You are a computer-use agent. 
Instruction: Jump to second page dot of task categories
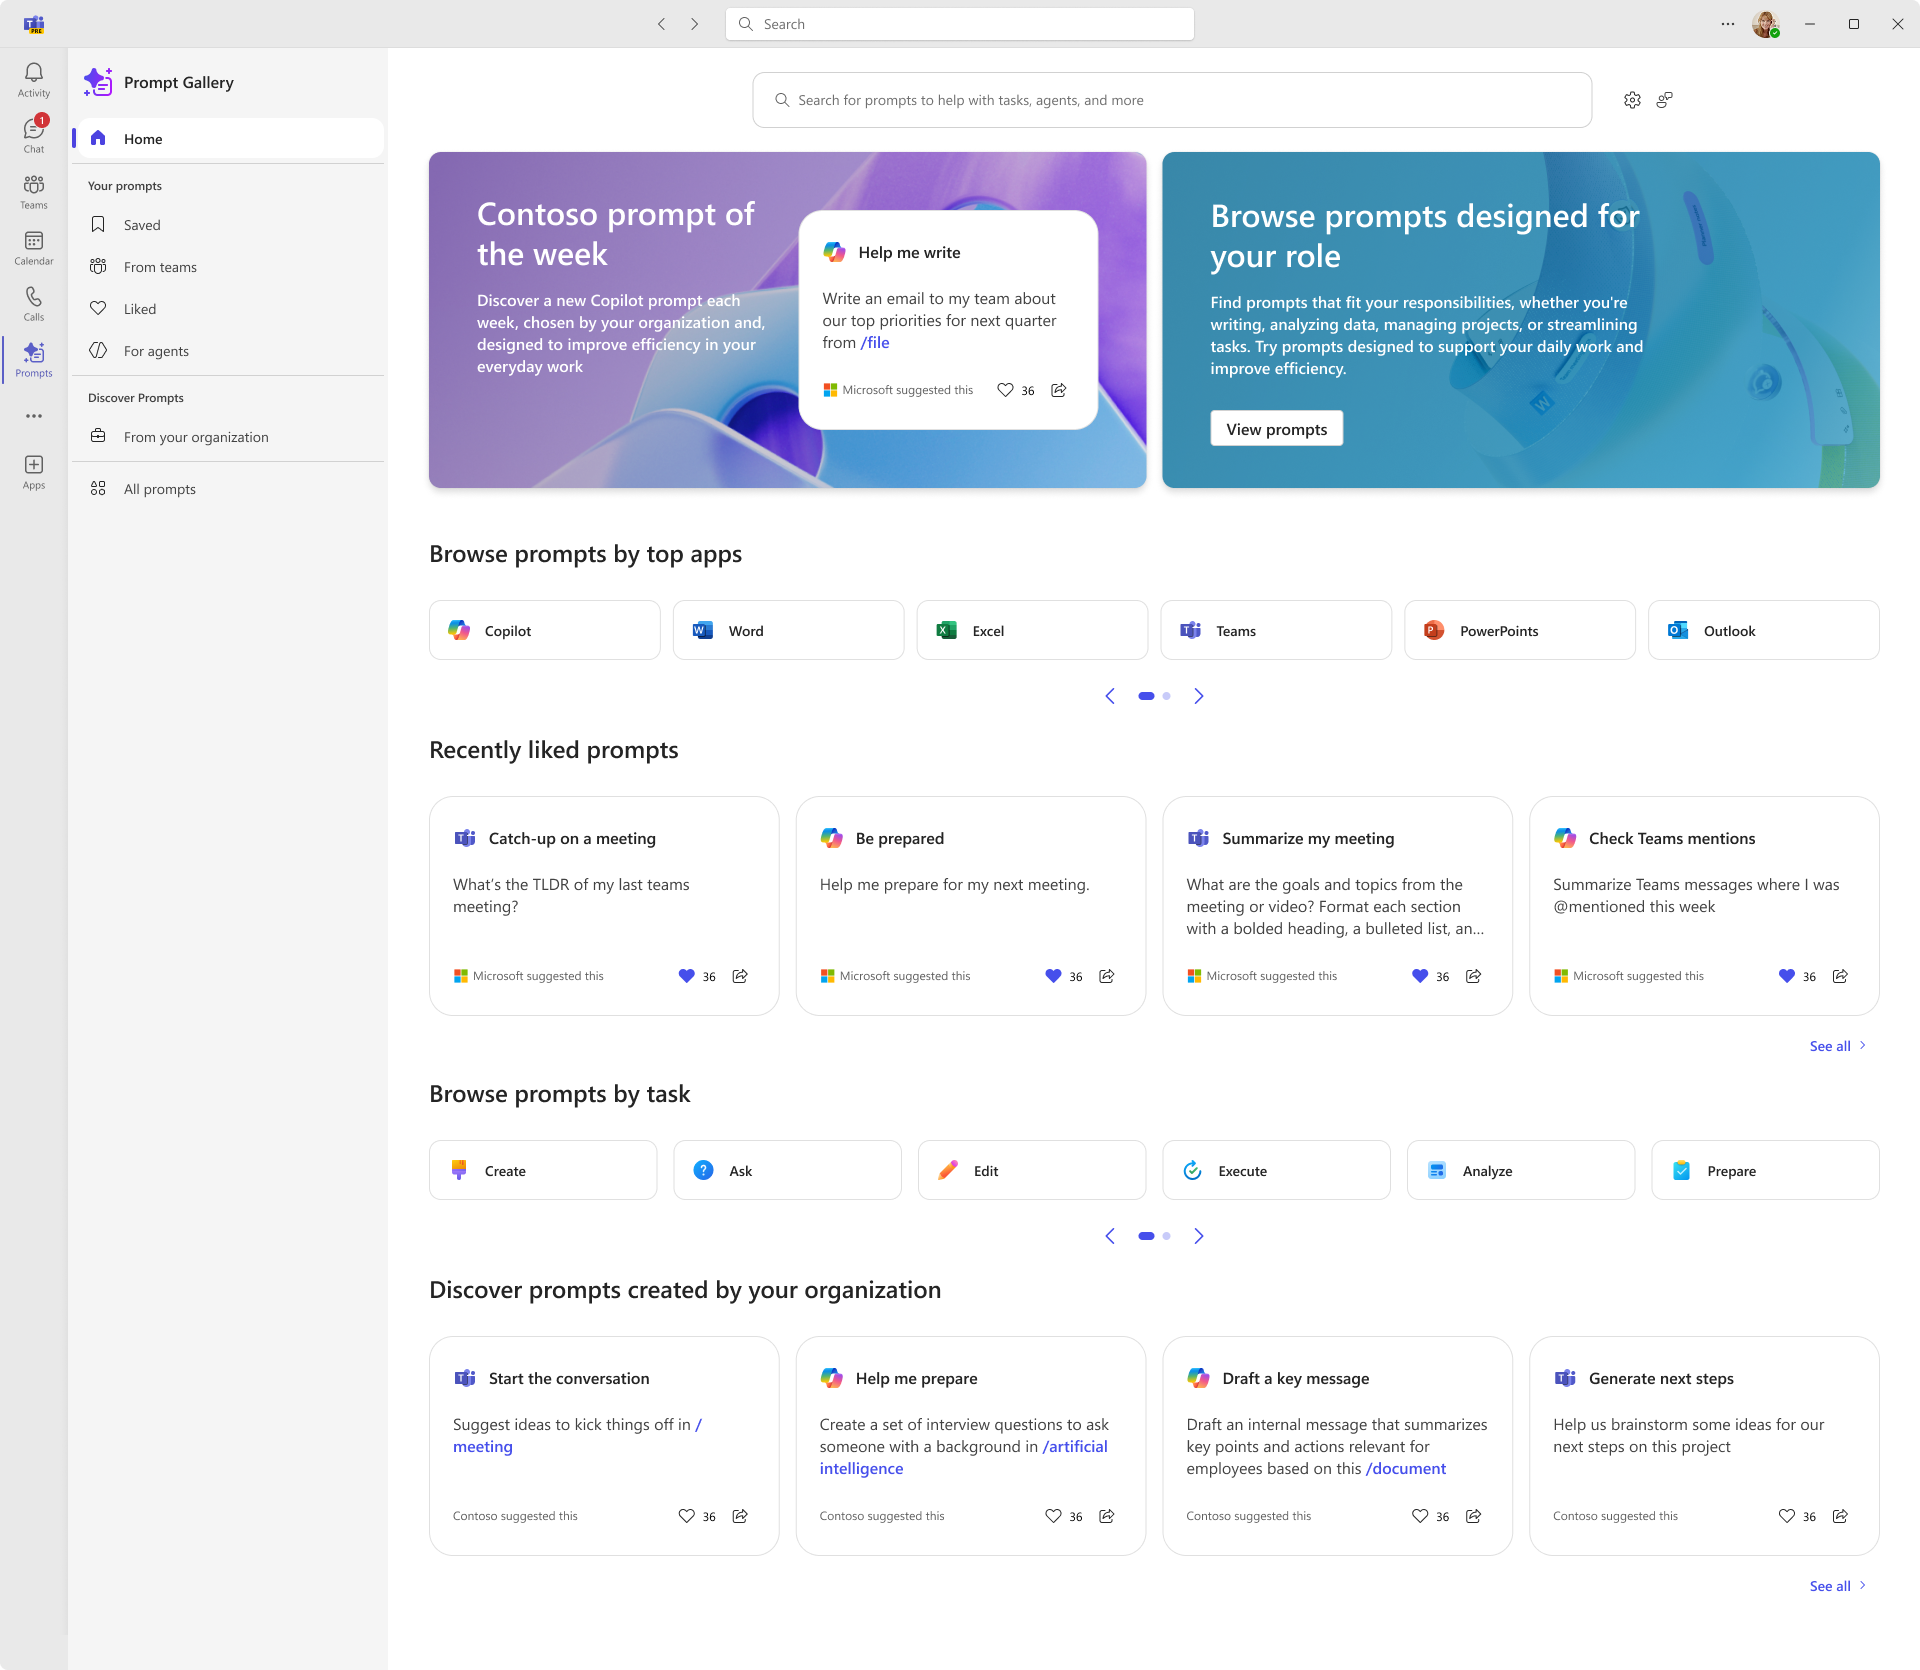[x=1167, y=1236]
